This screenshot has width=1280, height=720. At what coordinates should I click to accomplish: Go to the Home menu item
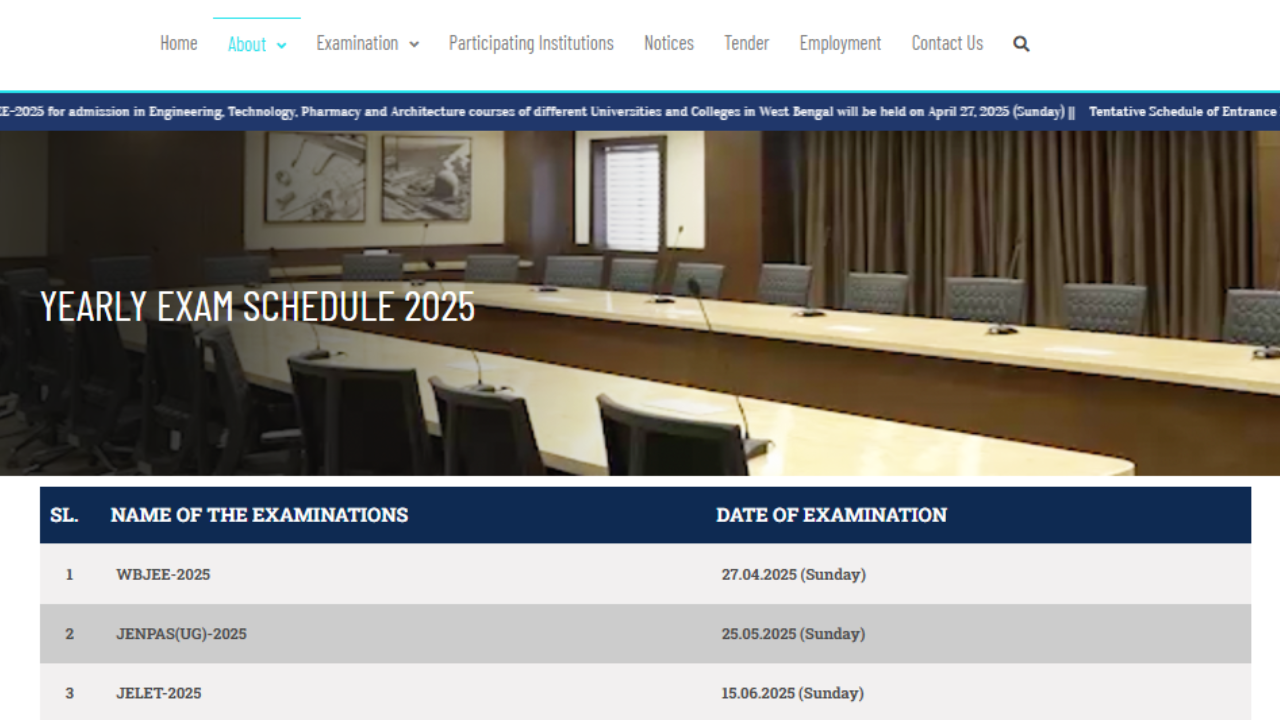179,43
